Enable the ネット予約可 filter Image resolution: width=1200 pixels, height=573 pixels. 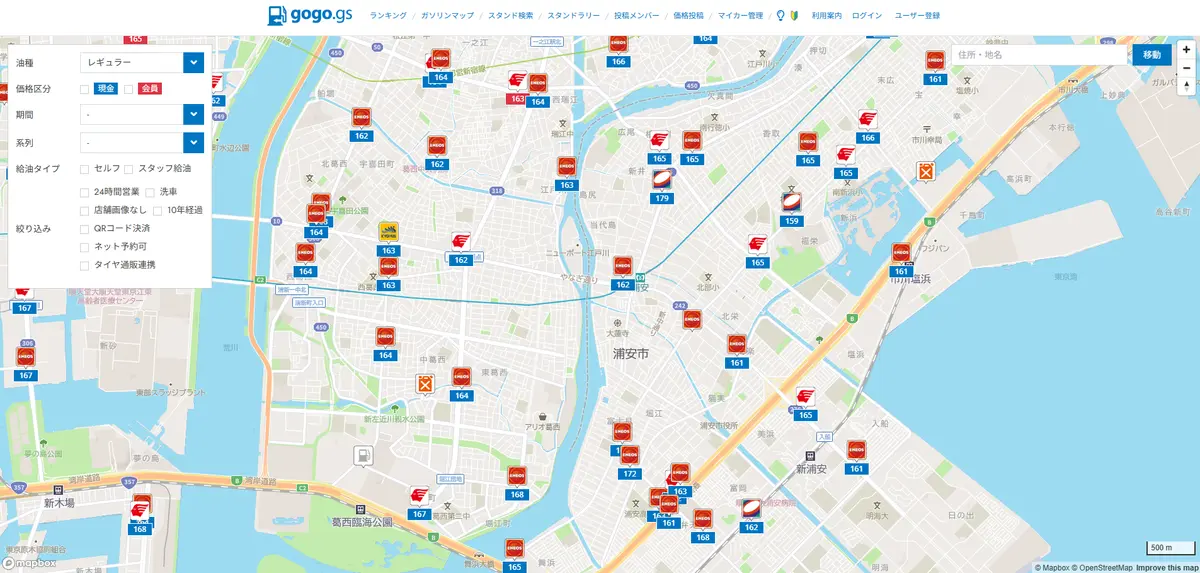[x=85, y=246]
